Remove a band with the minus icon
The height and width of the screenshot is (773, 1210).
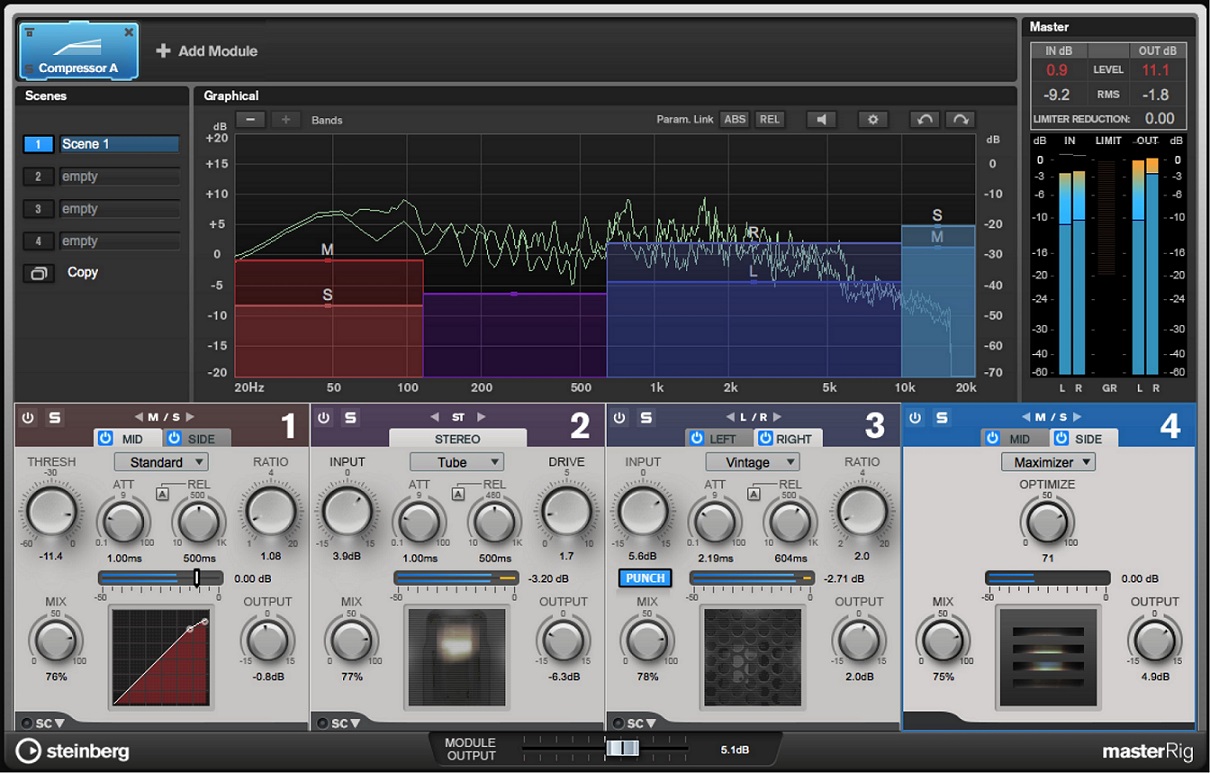tap(250, 119)
